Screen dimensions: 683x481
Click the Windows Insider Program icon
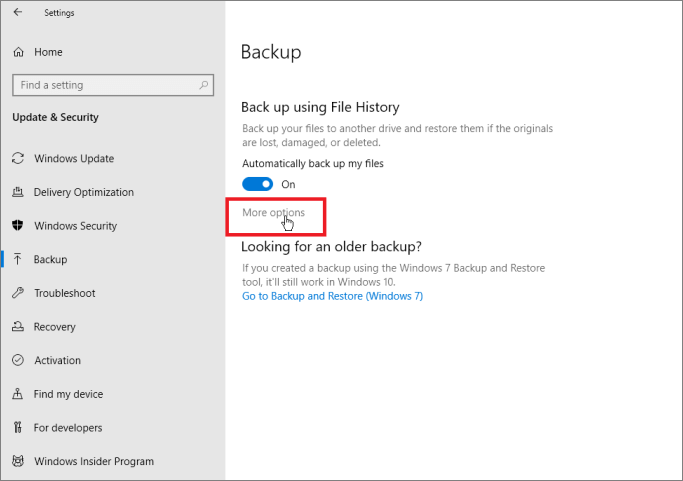[18, 461]
